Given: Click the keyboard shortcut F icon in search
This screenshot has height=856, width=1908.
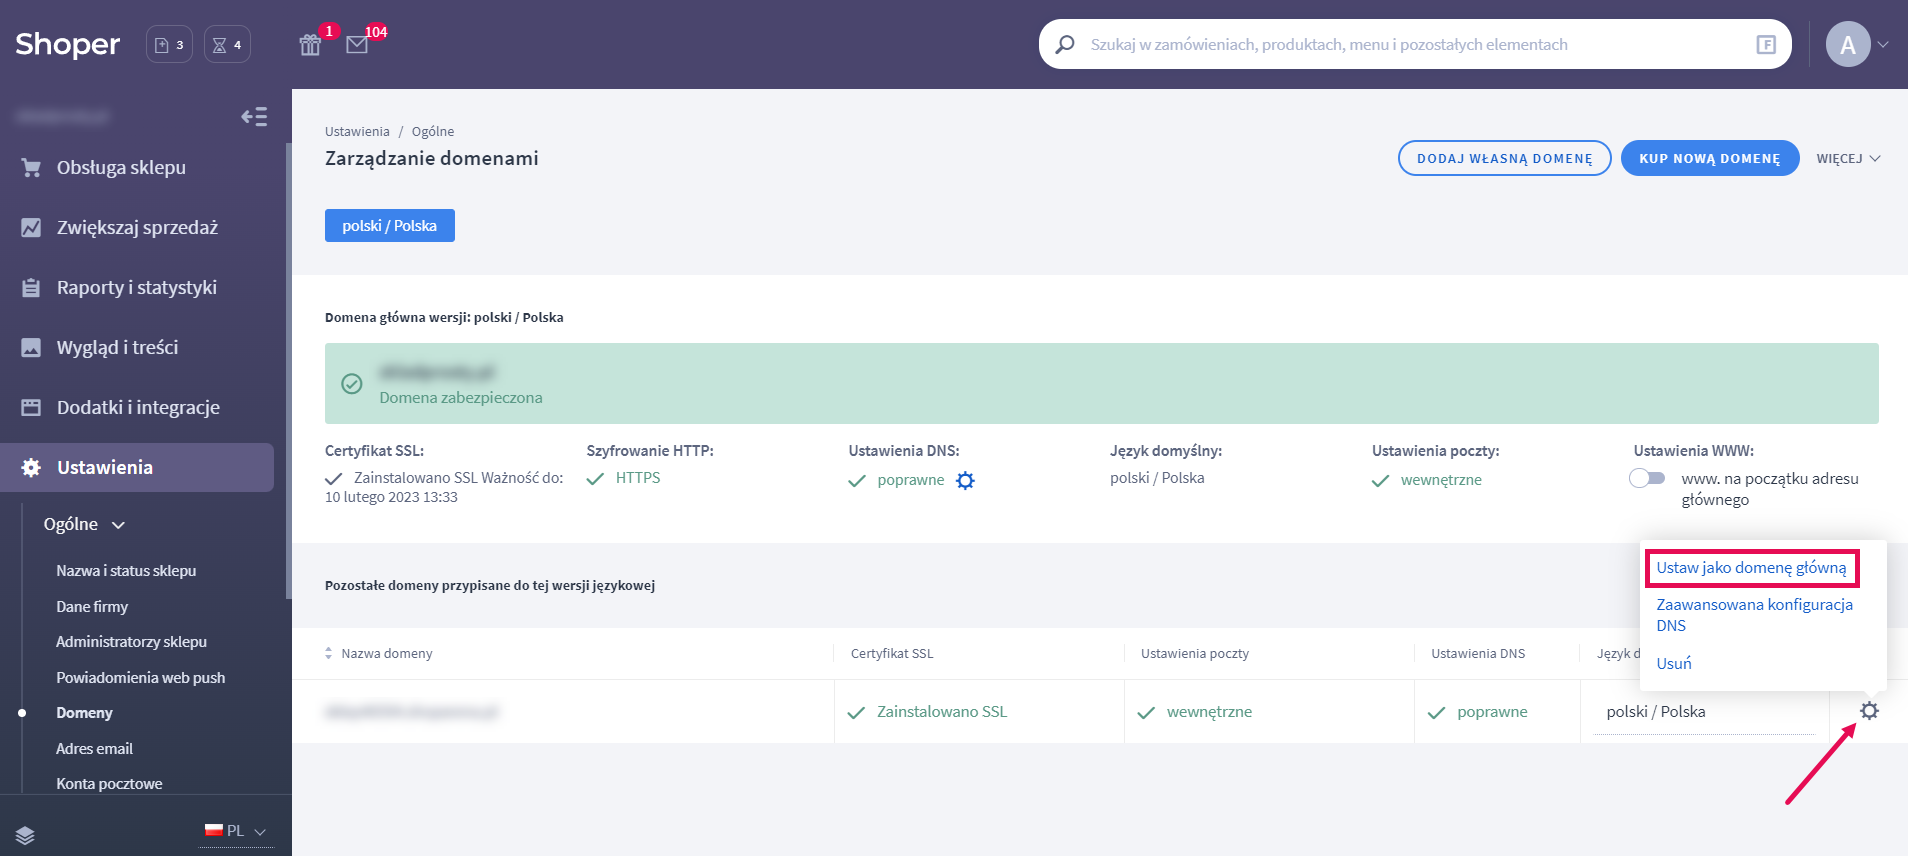Looking at the screenshot, I should [1766, 44].
